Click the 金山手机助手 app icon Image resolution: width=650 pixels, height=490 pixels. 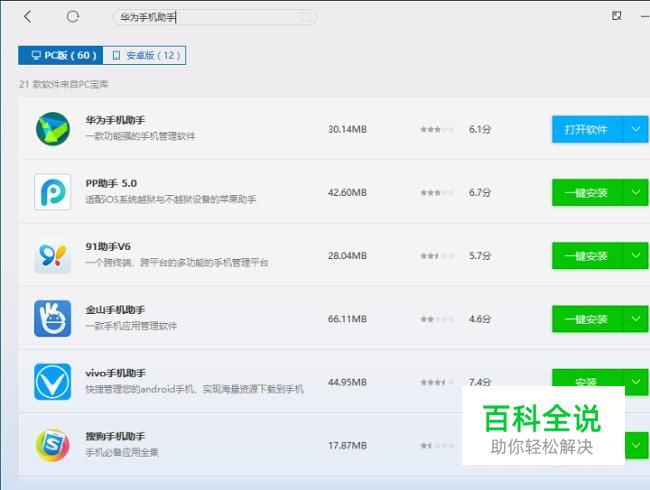pyautogui.click(x=53, y=319)
